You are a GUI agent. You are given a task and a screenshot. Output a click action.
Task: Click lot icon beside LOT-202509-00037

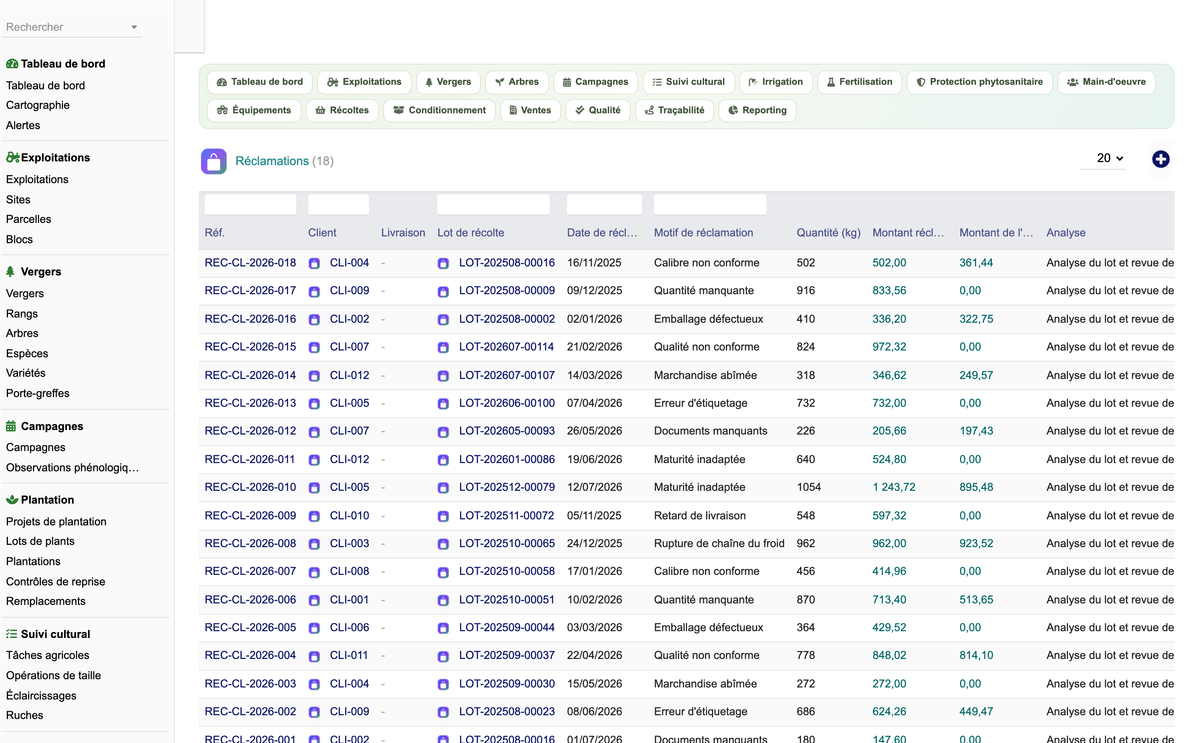[443, 657]
